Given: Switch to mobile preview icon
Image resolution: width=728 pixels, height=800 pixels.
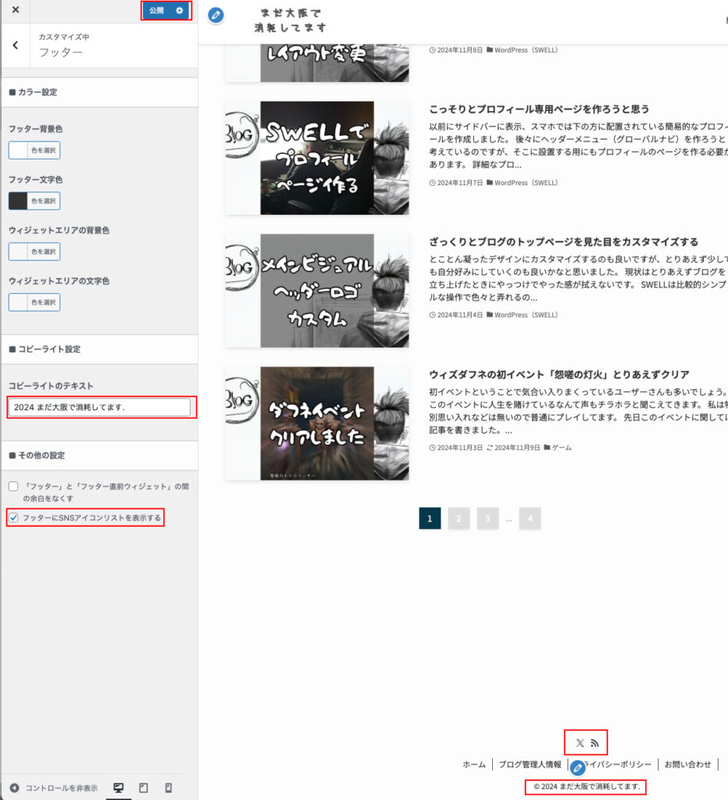Looking at the screenshot, I should [168, 788].
